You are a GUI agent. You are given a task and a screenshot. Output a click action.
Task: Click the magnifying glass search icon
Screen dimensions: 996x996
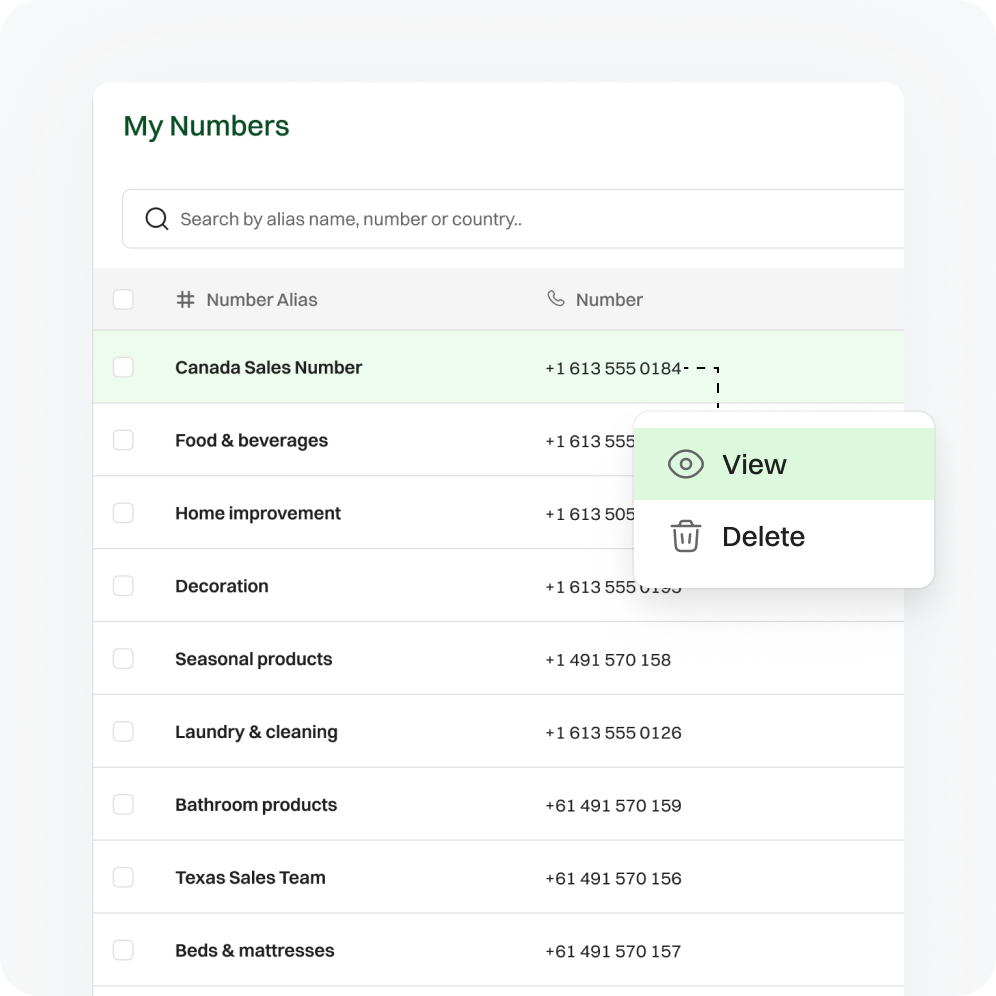click(x=157, y=219)
